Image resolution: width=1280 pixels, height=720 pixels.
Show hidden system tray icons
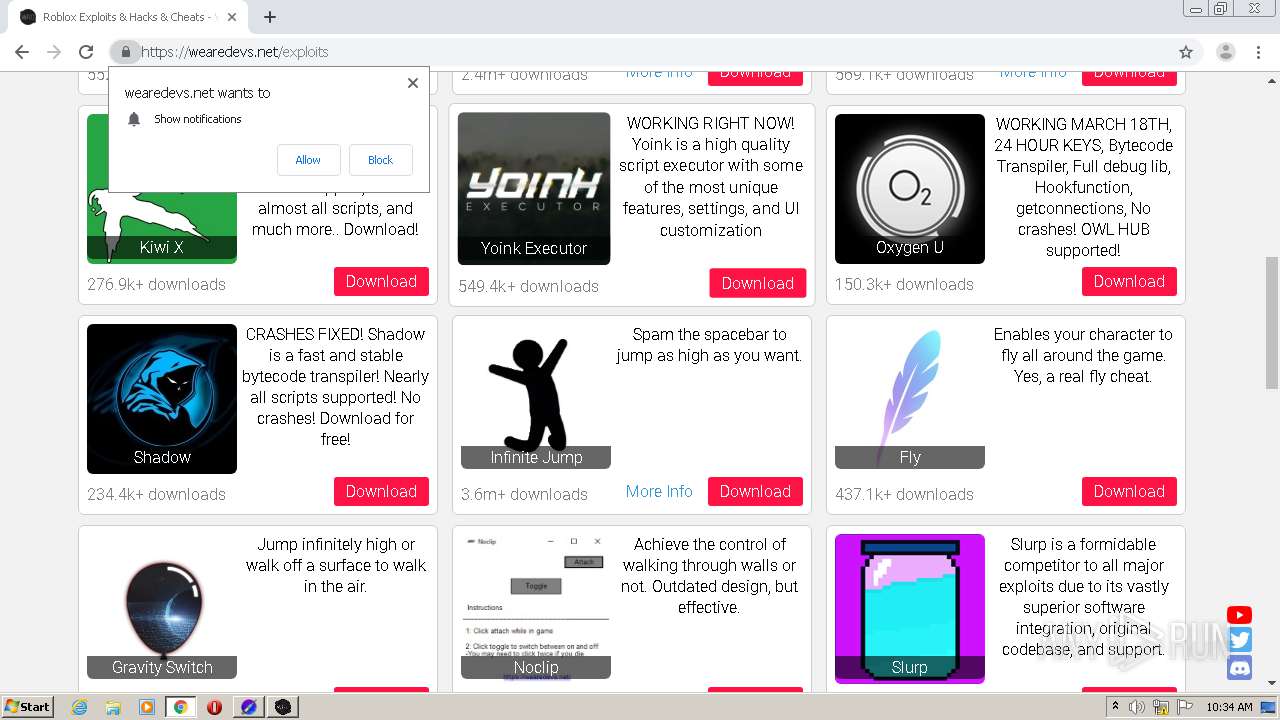point(1115,707)
